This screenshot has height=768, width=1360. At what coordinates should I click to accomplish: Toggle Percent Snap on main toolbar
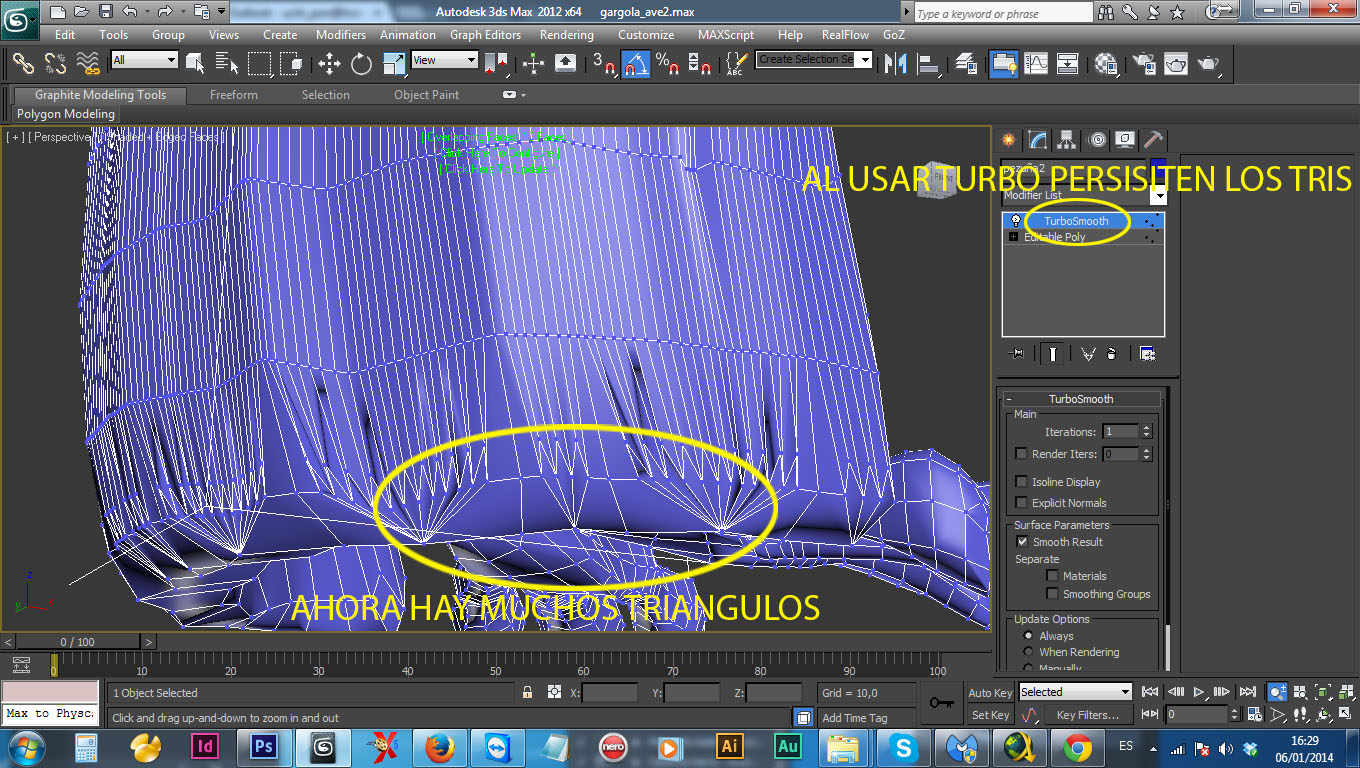[667, 63]
